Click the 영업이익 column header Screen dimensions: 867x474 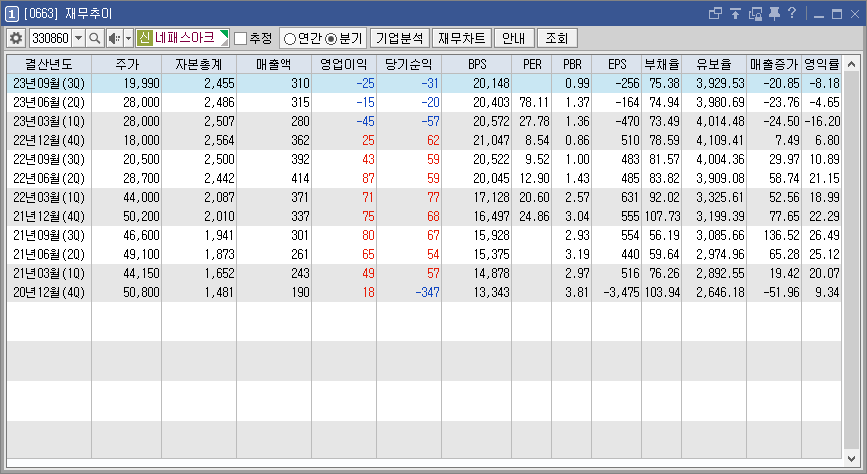point(344,64)
